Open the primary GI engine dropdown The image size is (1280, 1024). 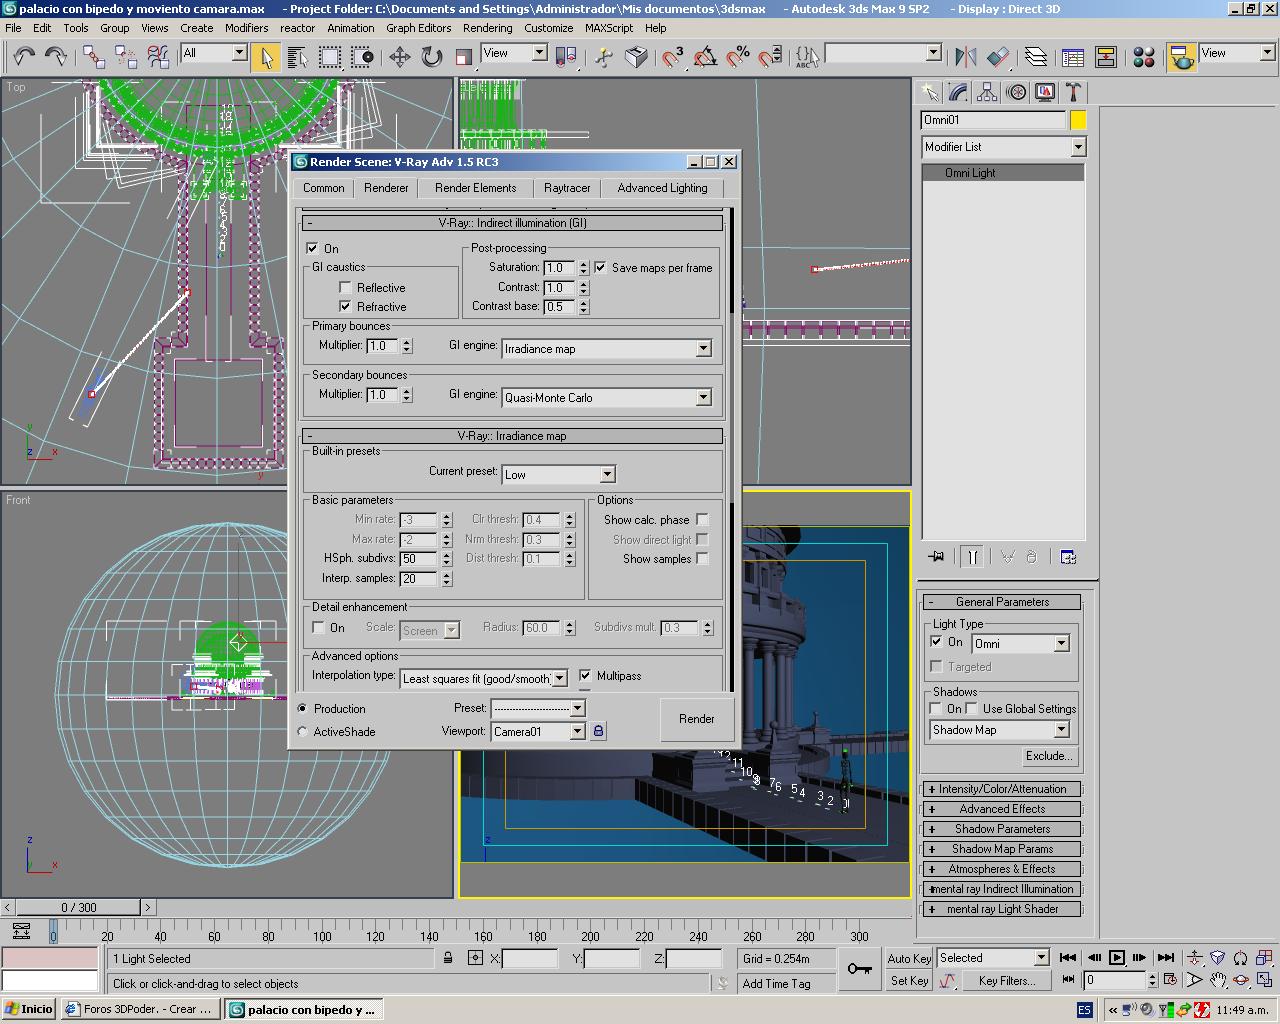(703, 349)
